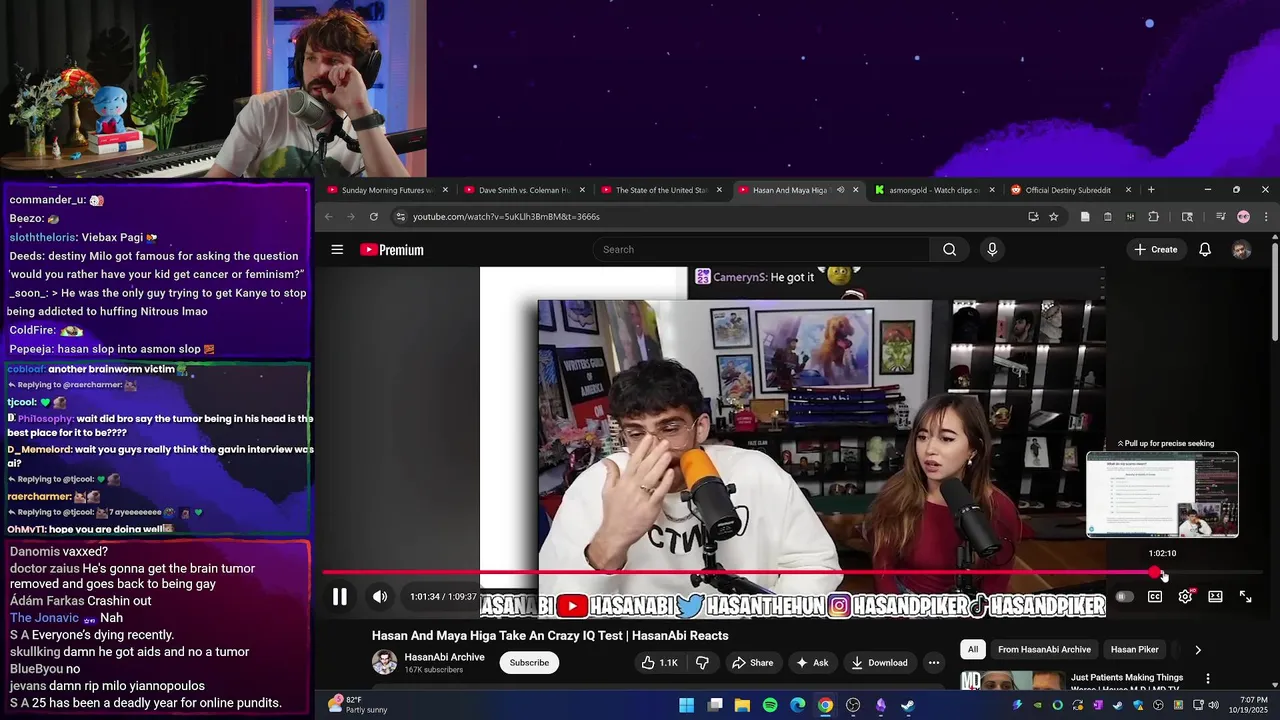1280x720 pixels.
Task: Open the media controls icon in Chrome
Action: point(1221,217)
